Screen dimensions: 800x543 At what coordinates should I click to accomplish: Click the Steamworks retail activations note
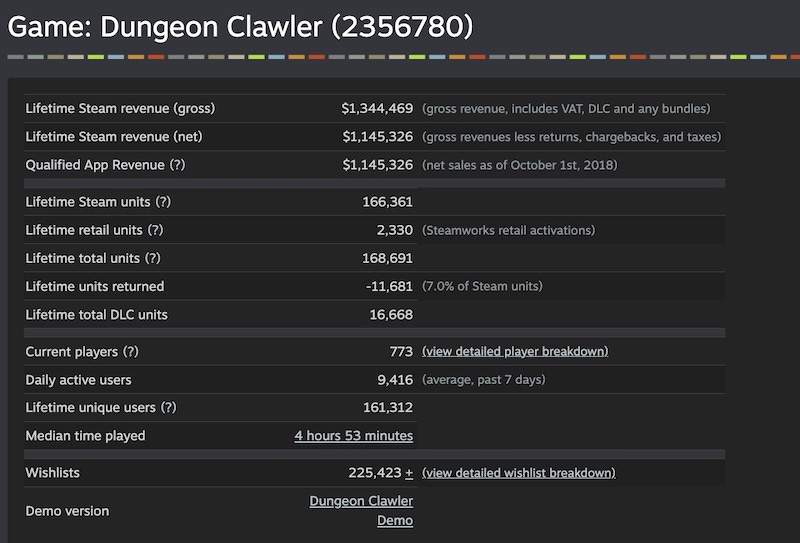point(508,230)
